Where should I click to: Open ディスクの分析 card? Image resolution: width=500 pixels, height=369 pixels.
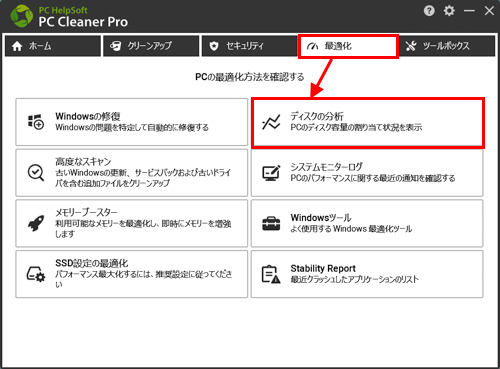(x=367, y=123)
